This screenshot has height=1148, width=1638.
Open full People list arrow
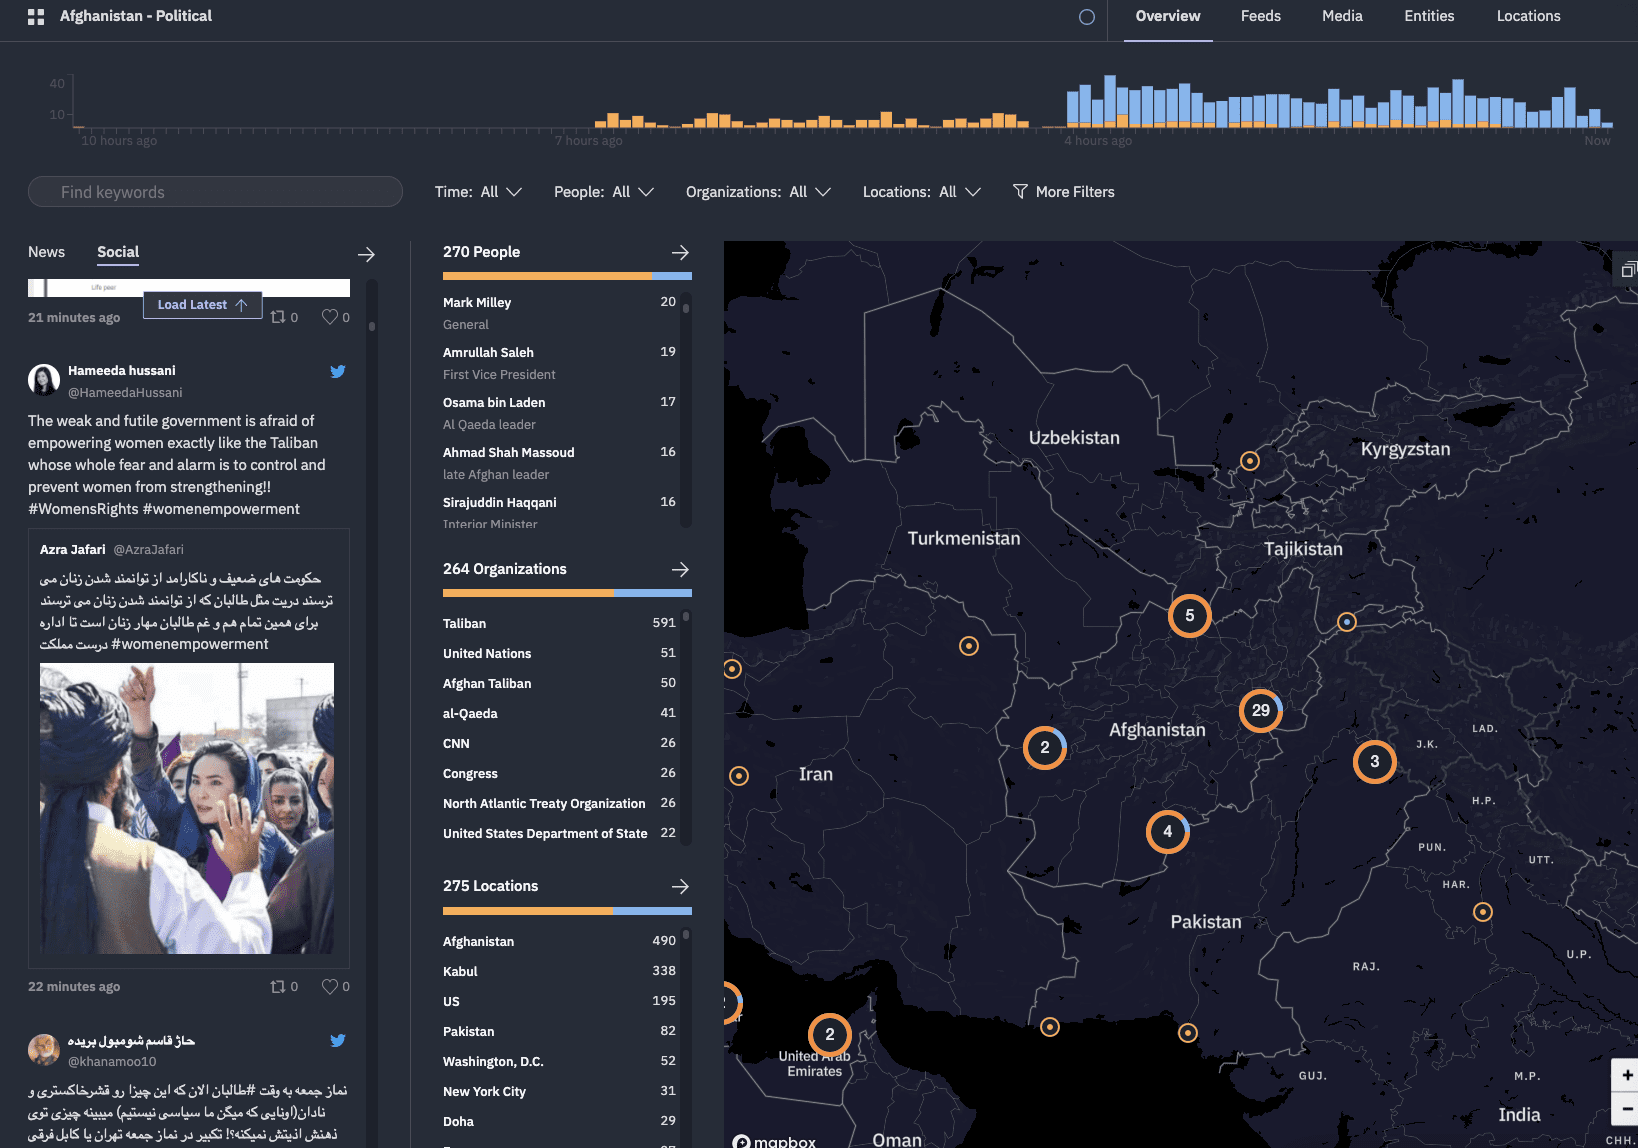pyautogui.click(x=680, y=253)
